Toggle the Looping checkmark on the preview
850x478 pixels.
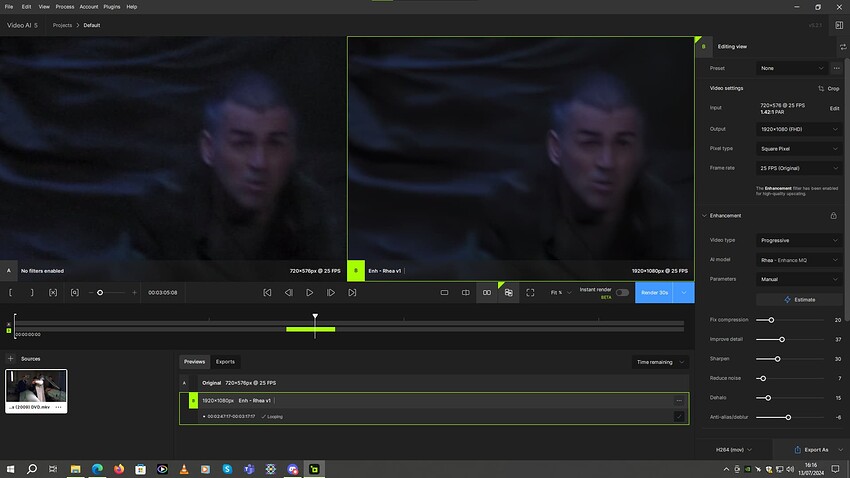(263, 416)
